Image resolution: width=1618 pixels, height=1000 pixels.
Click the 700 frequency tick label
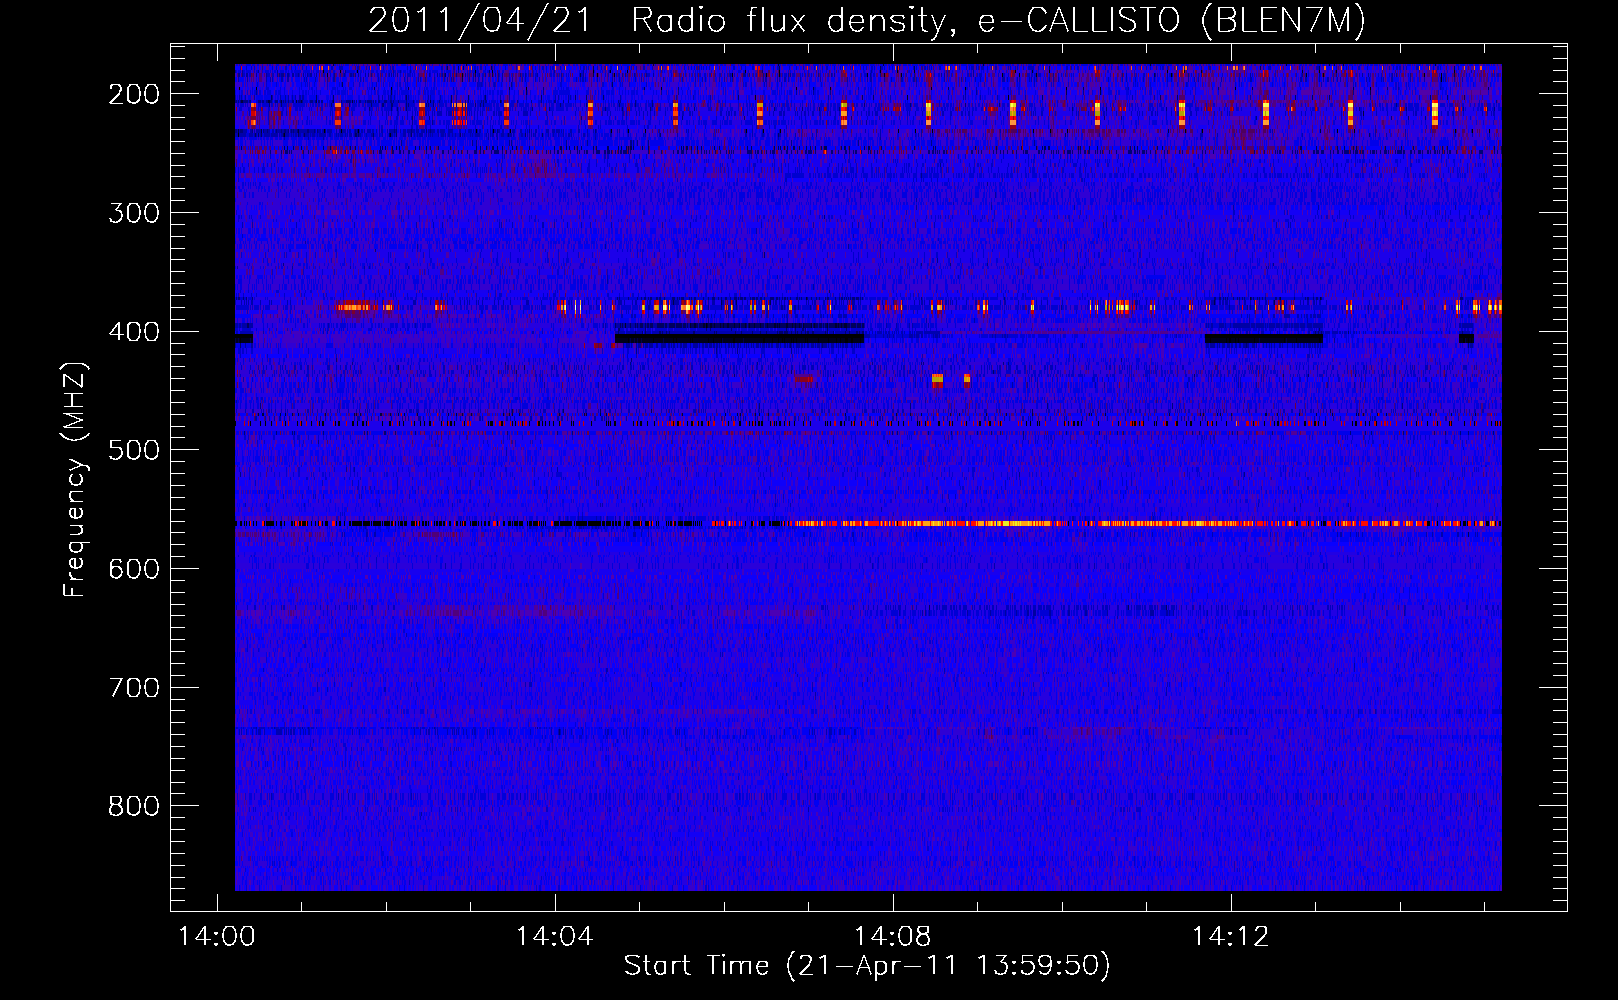(134, 688)
